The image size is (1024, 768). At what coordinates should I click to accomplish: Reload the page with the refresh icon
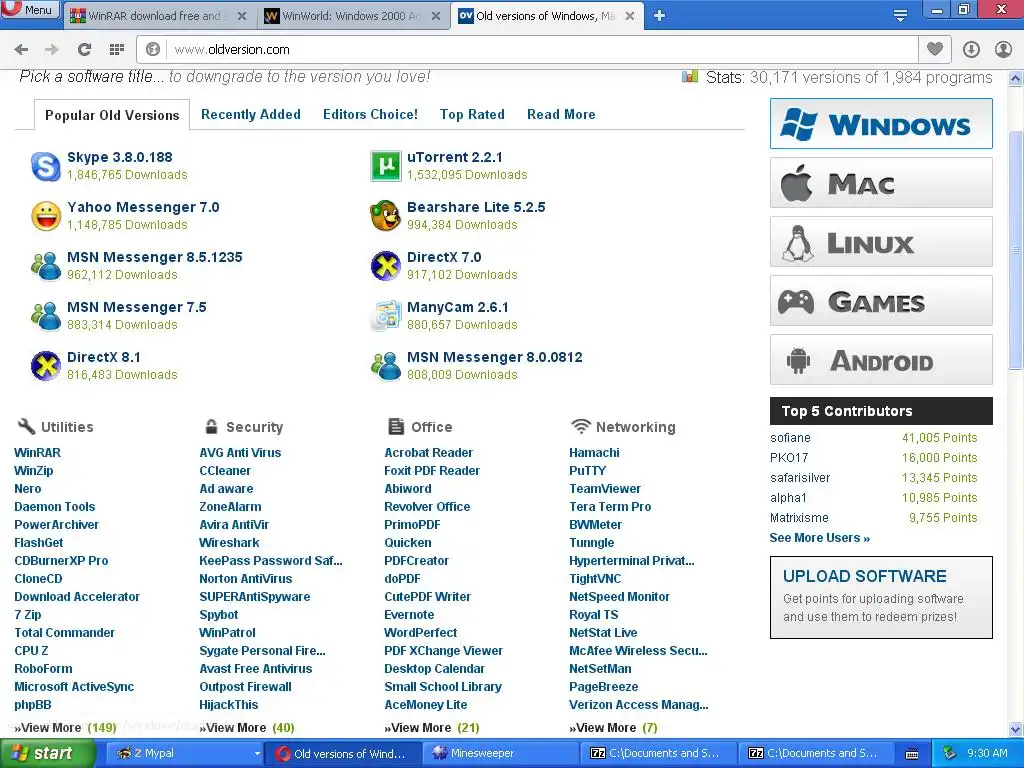pos(84,49)
